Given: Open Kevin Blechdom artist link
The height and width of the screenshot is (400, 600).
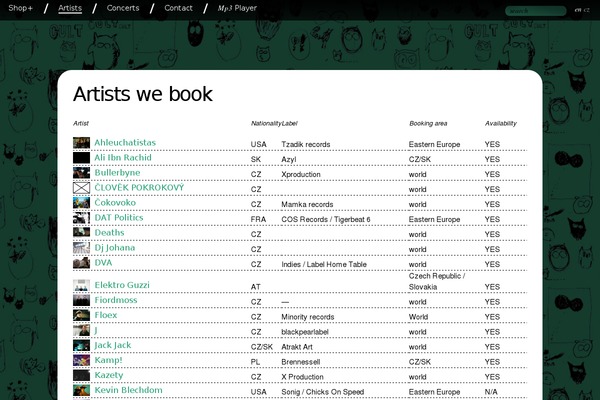Looking at the screenshot, I should click(129, 390).
